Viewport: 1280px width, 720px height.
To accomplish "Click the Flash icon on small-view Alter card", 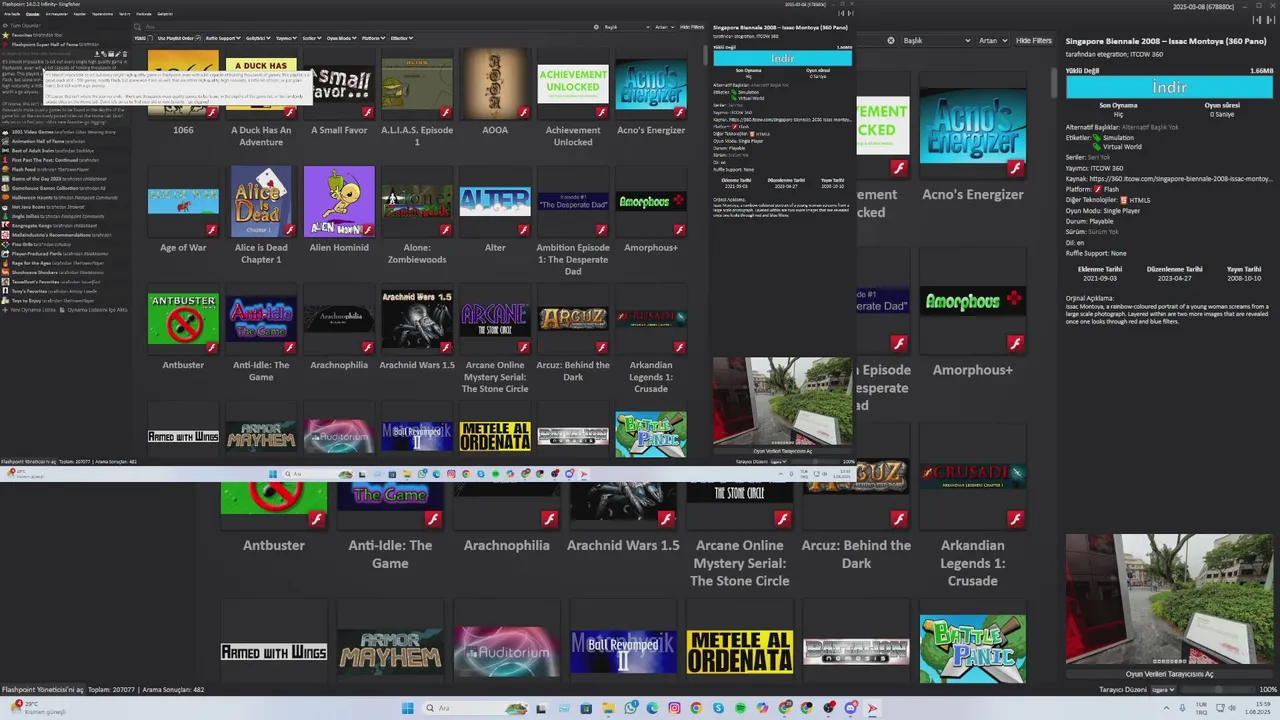I will click(x=524, y=230).
